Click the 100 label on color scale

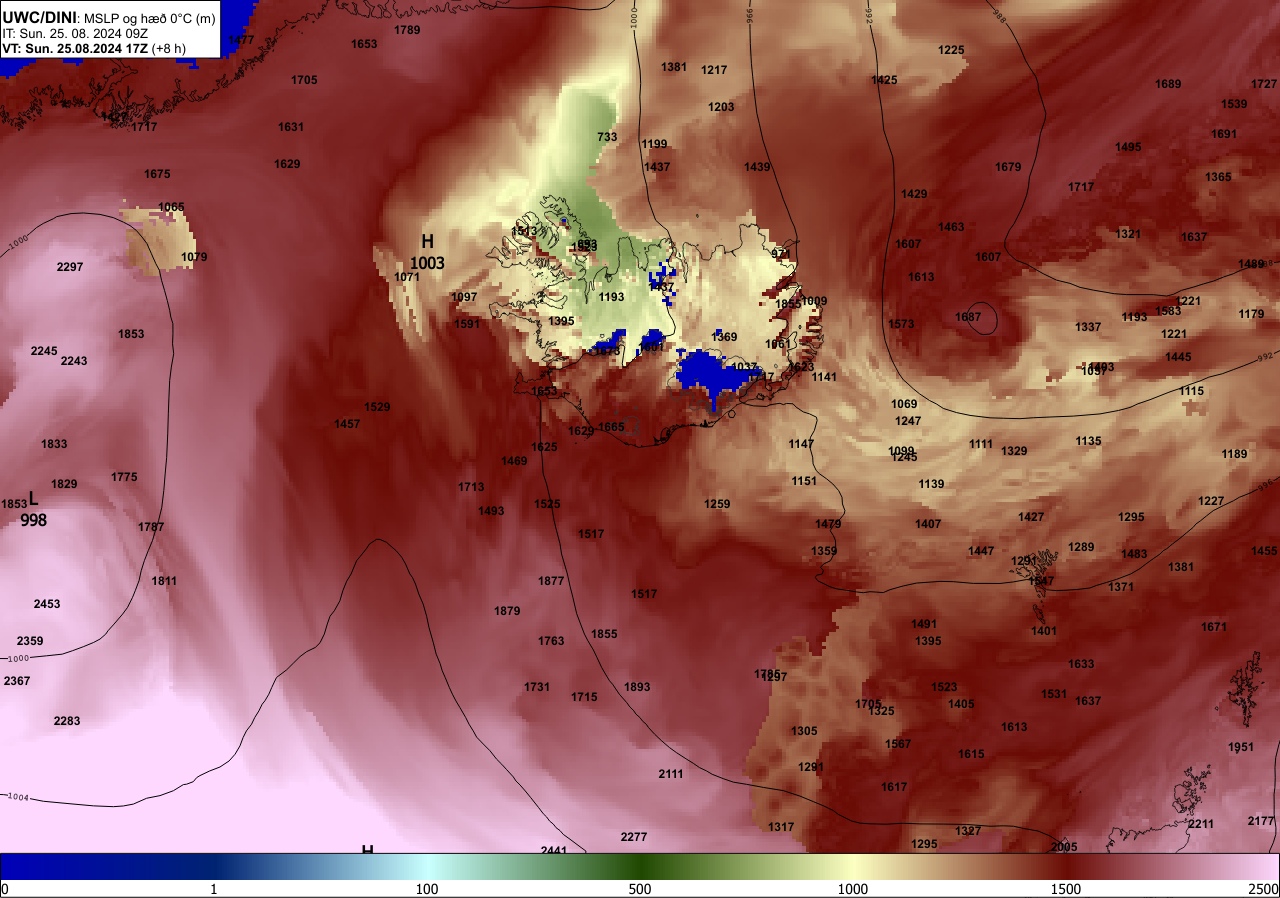[427, 889]
